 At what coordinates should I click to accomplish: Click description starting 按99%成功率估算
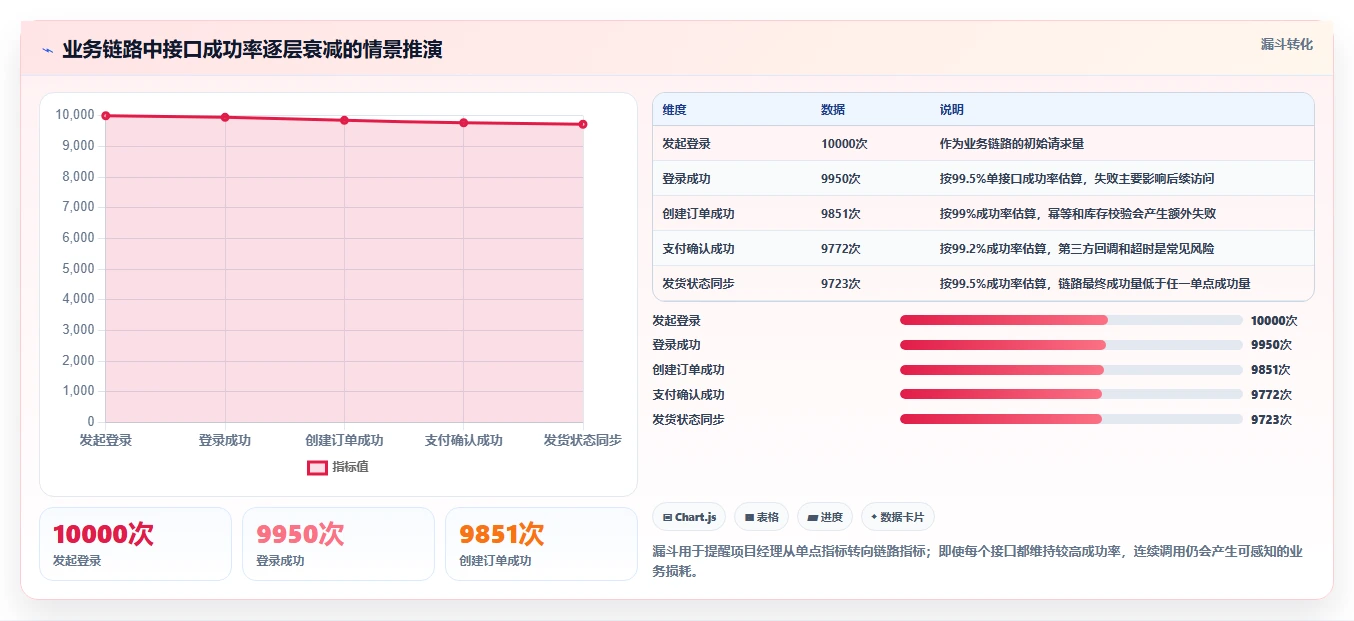1078,214
